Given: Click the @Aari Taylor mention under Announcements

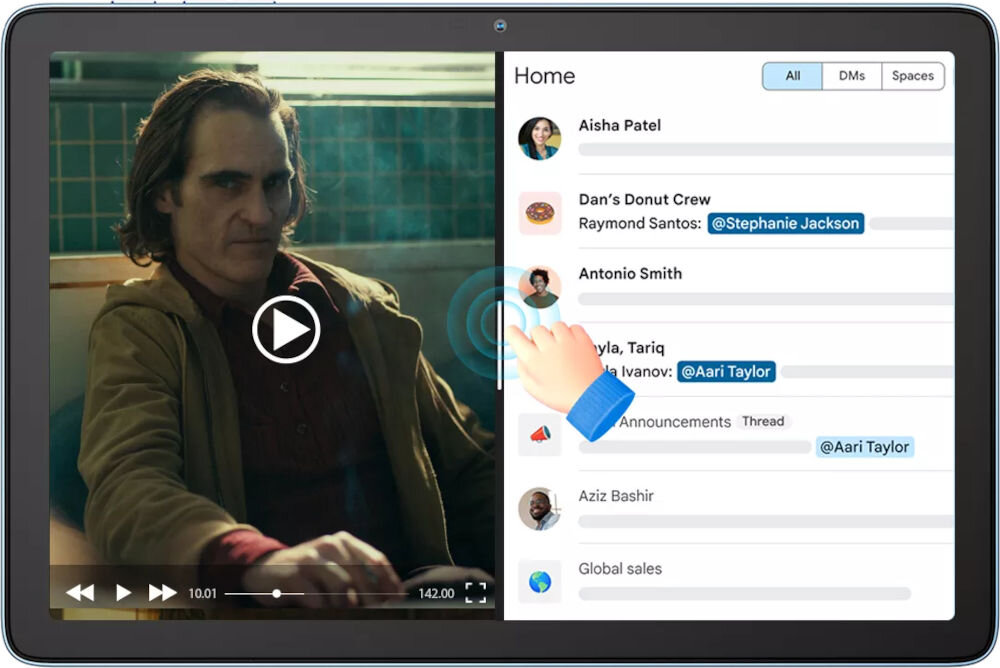Looking at the screenshot, I should click(x=865, y=447).
